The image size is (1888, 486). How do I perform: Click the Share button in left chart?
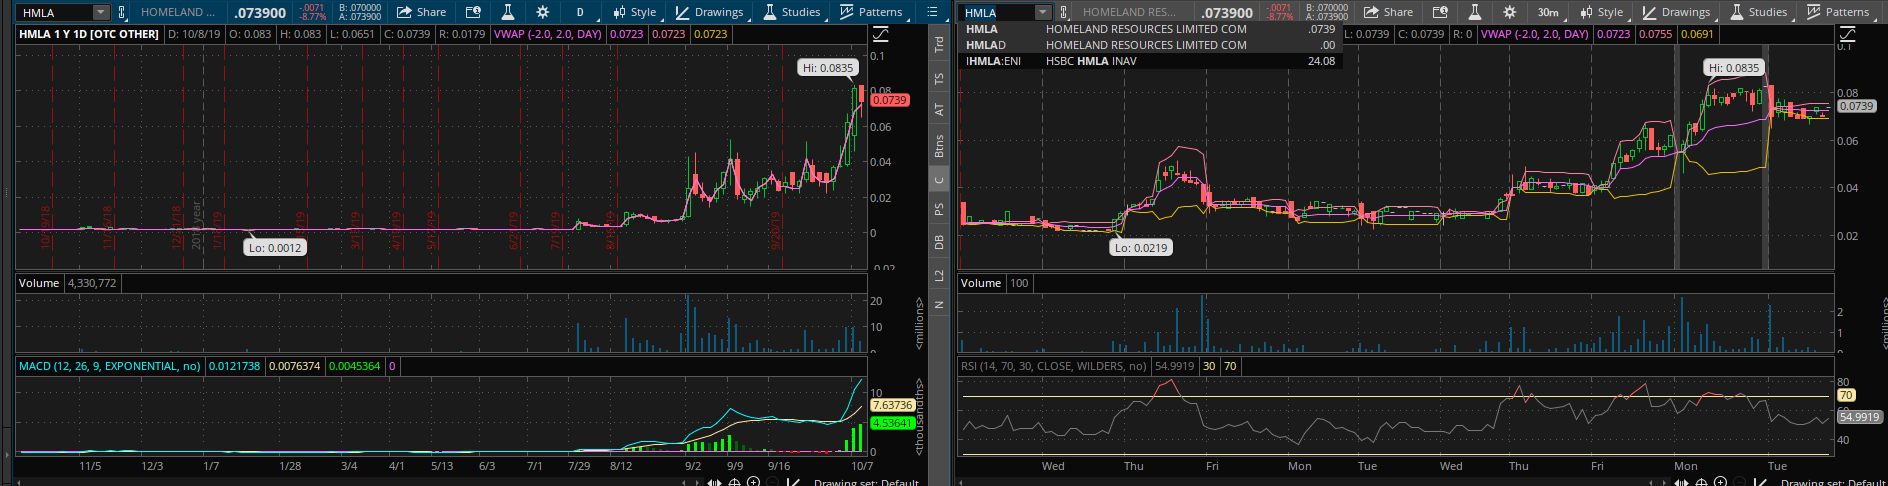click(x=421, y=12)
